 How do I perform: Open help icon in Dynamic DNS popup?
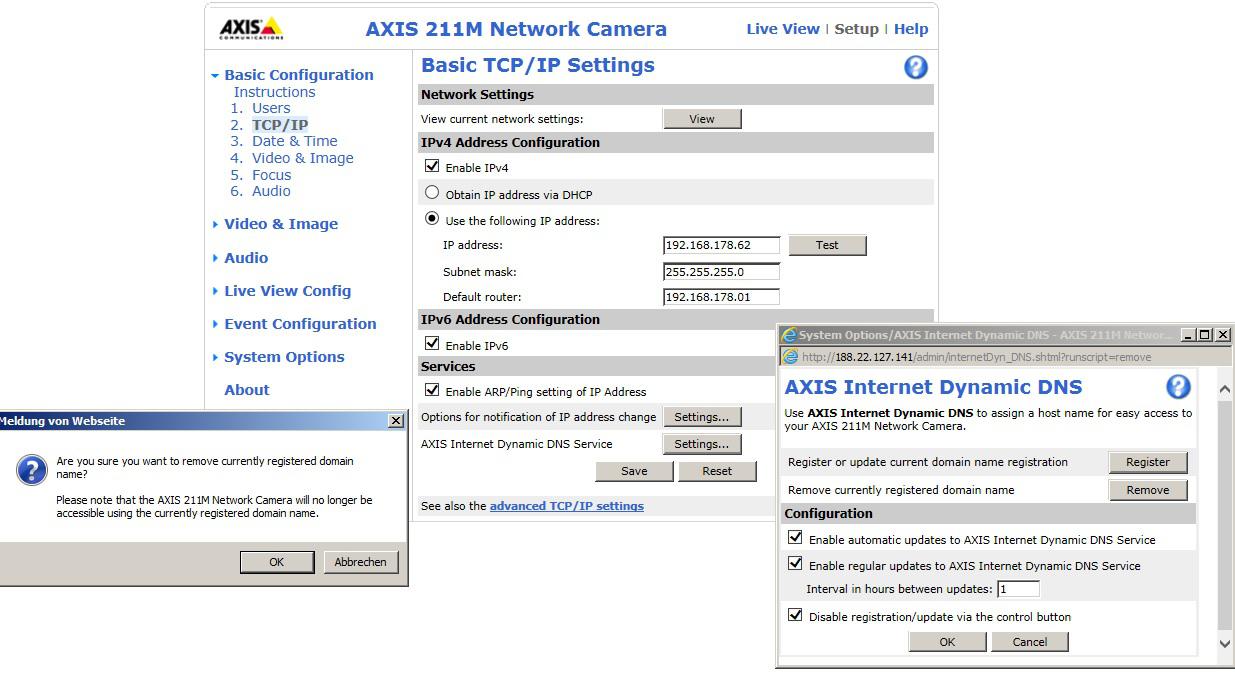[1178, 387]
